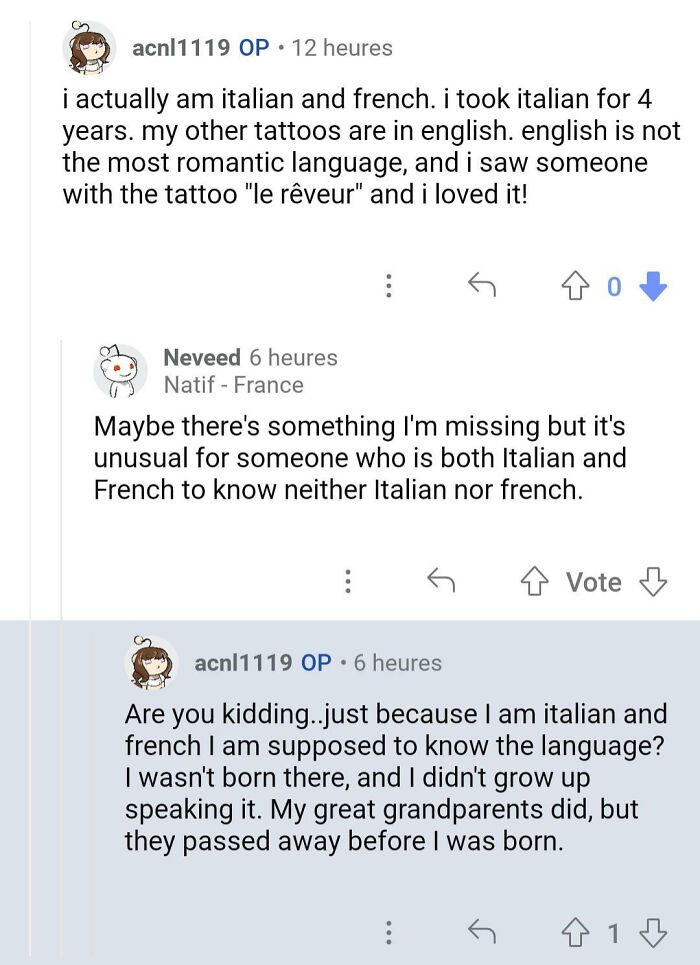Image resolution: width=700 pixels, height=965 pixels.
Task: Open the overflow menu on Neveed's comment
Action: coord(349,581)
